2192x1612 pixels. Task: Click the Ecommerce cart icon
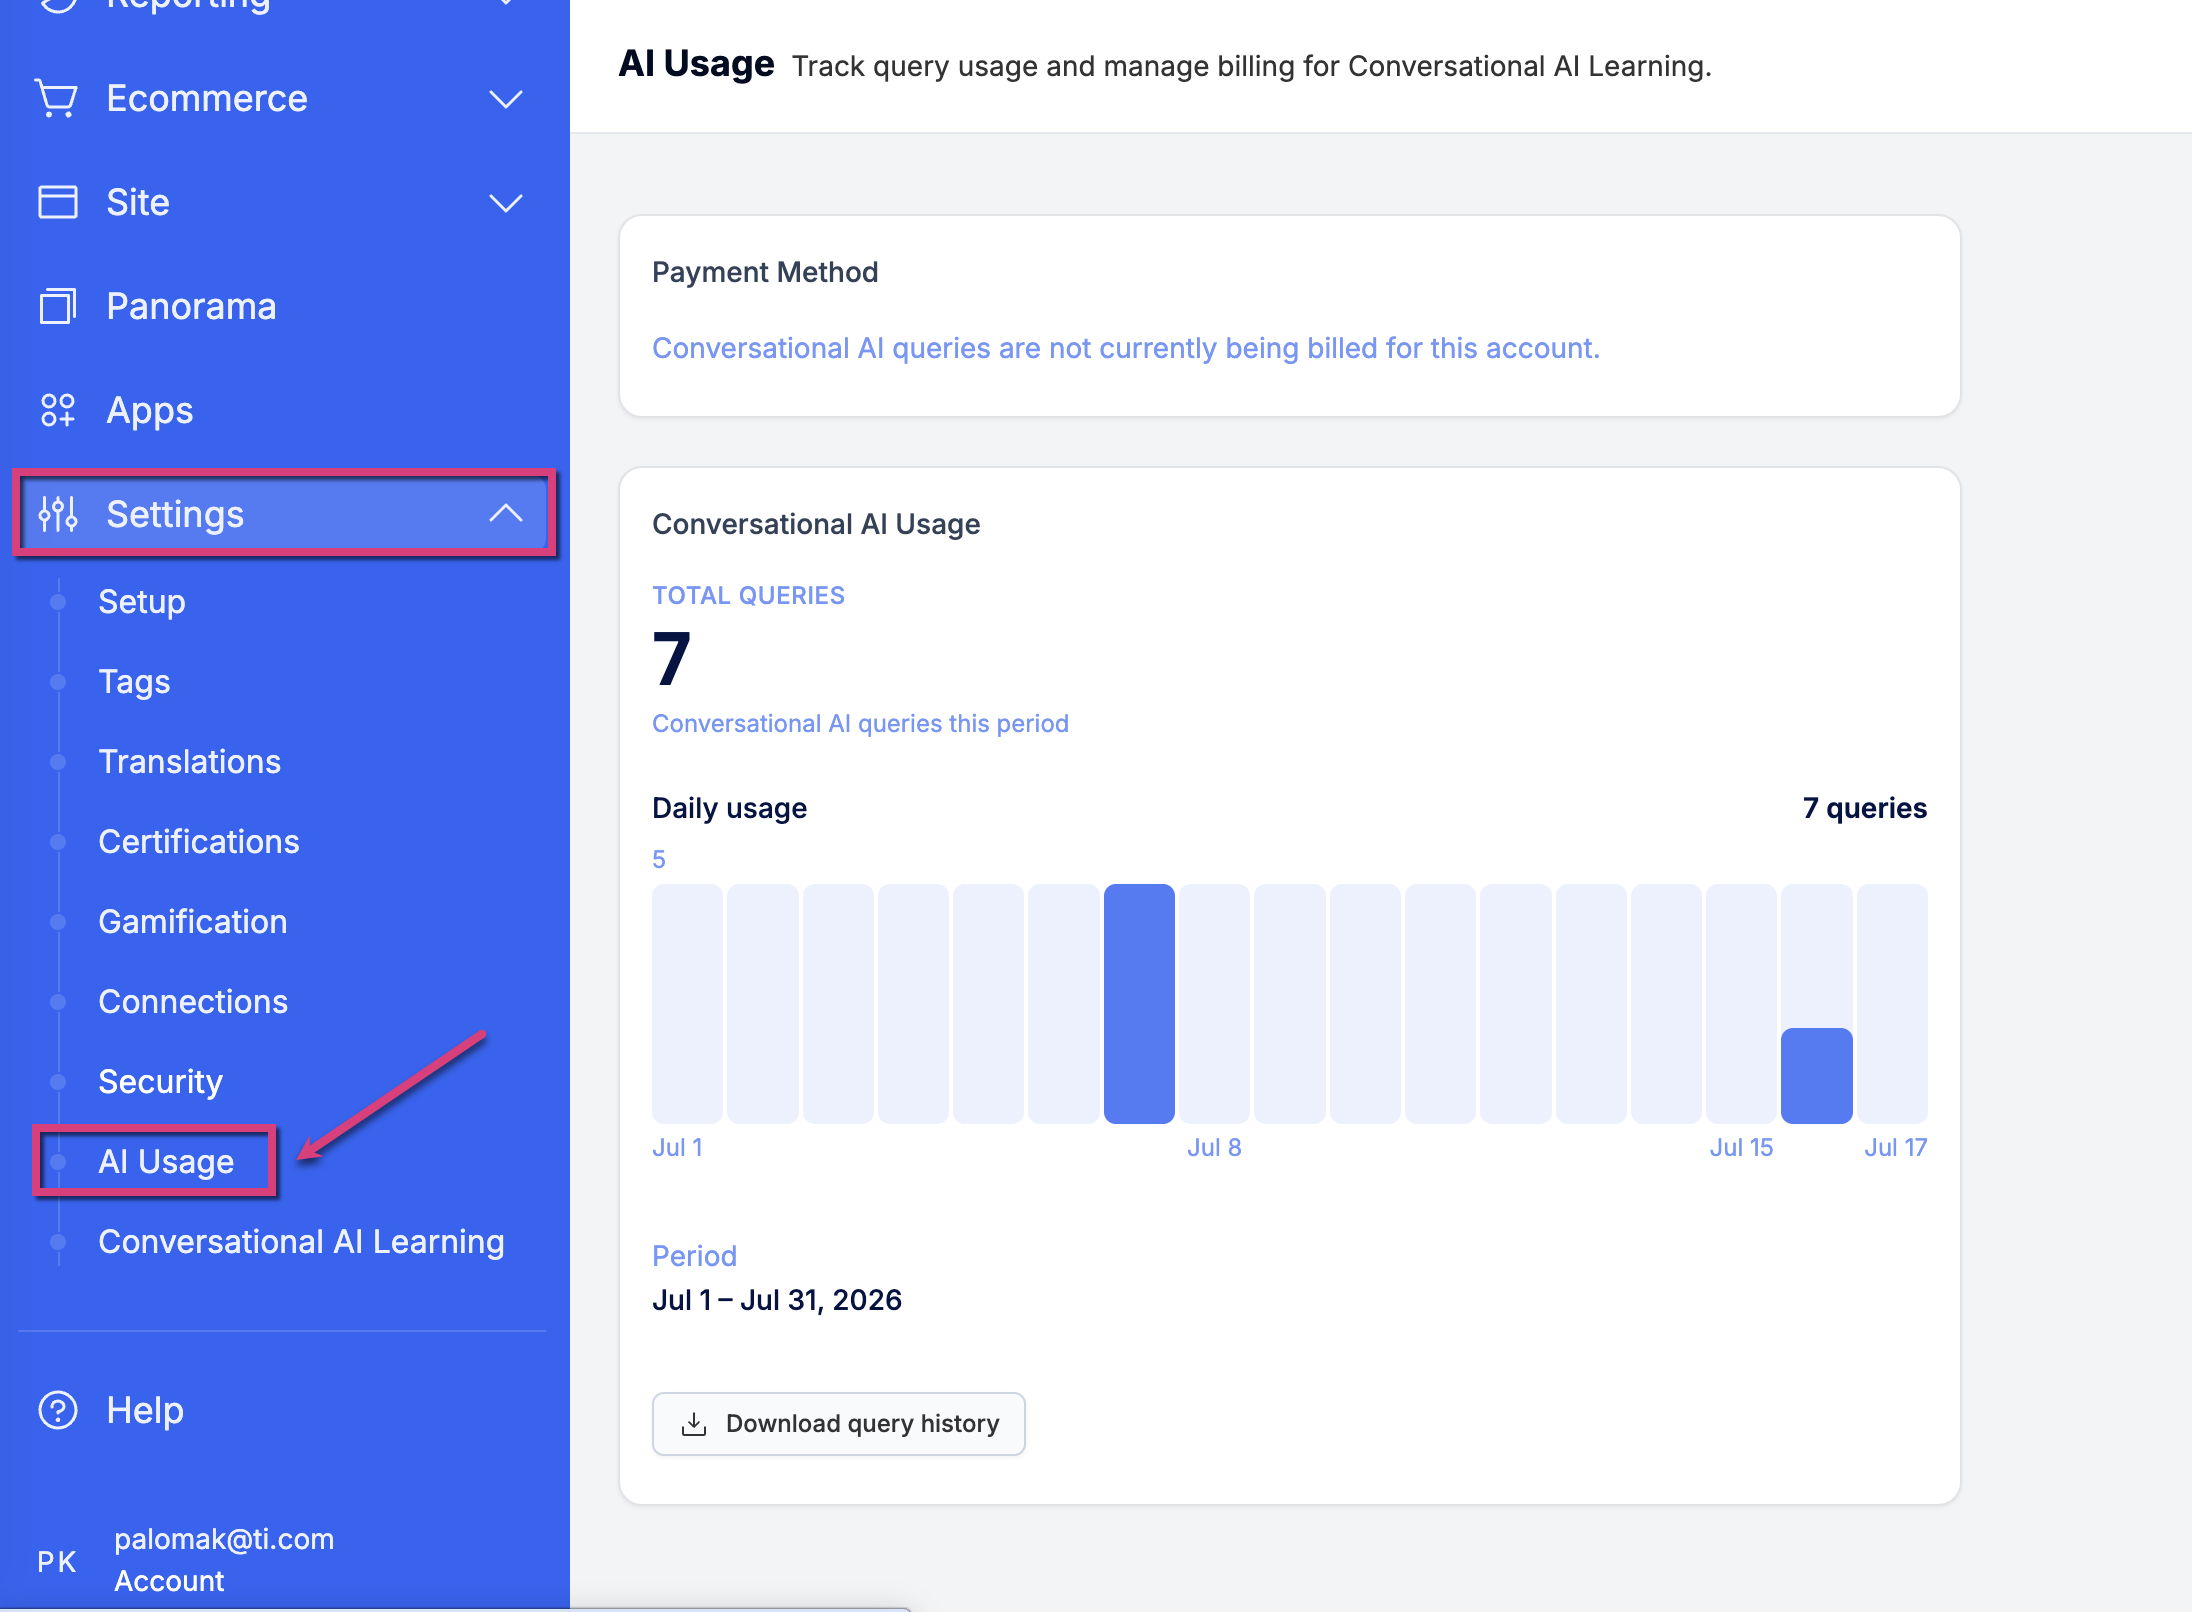[56, 98]
